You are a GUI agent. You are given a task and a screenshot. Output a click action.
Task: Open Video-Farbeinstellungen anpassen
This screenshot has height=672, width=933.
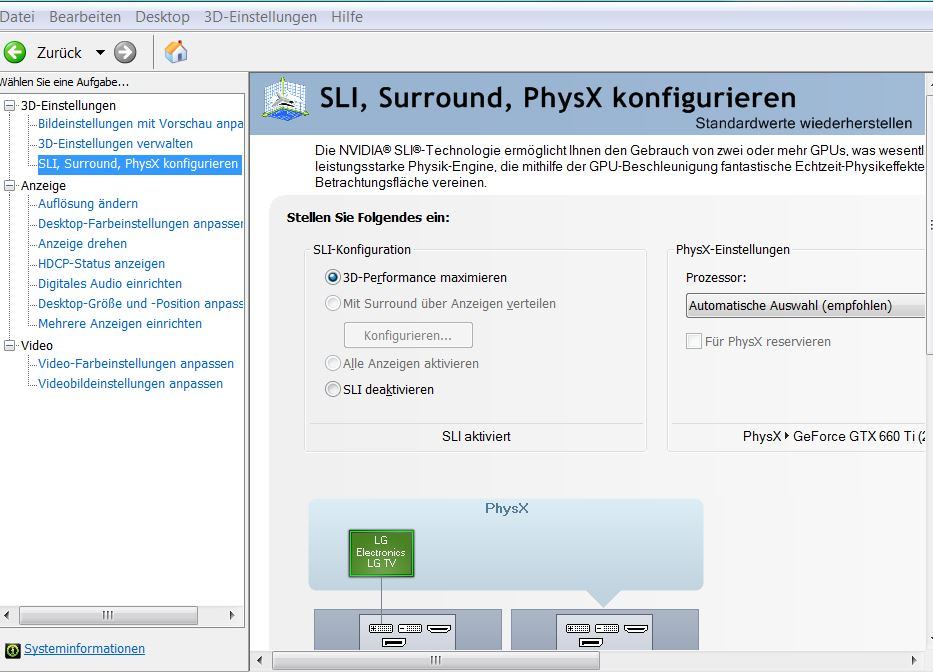[x=136, y=364]
